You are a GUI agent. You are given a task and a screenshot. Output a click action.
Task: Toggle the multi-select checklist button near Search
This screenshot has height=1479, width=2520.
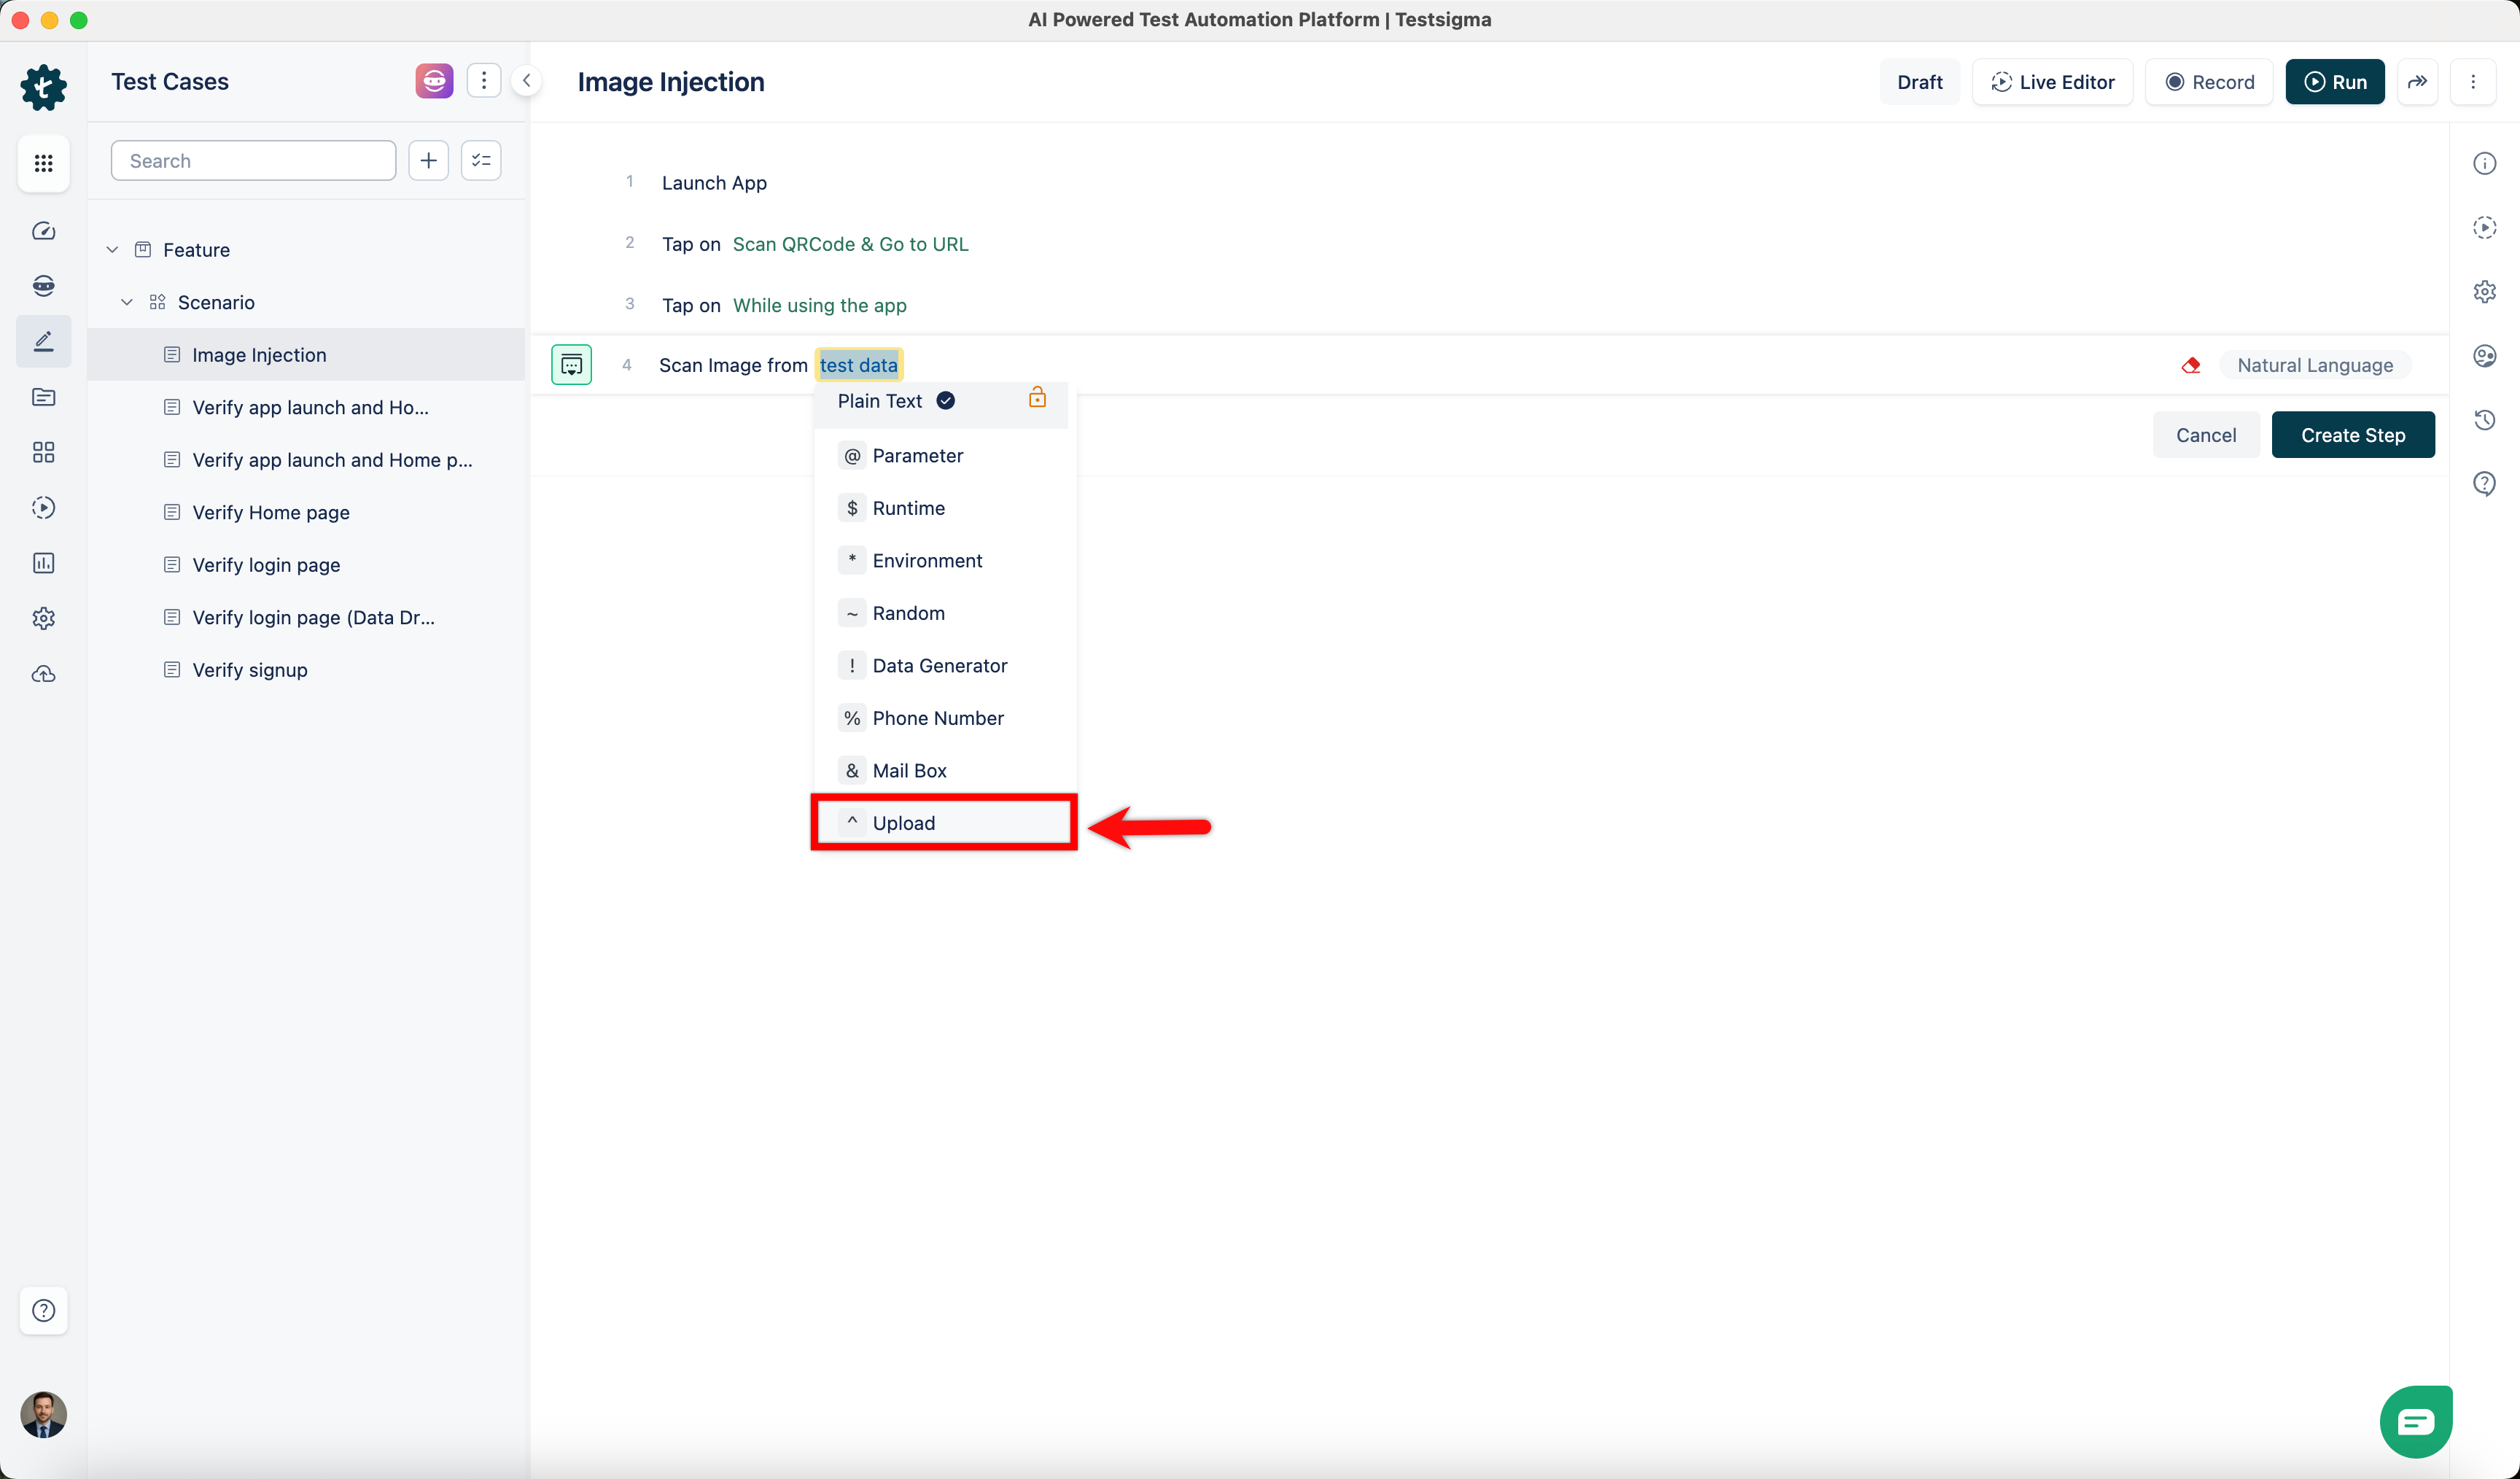click(x=481, y=161)
